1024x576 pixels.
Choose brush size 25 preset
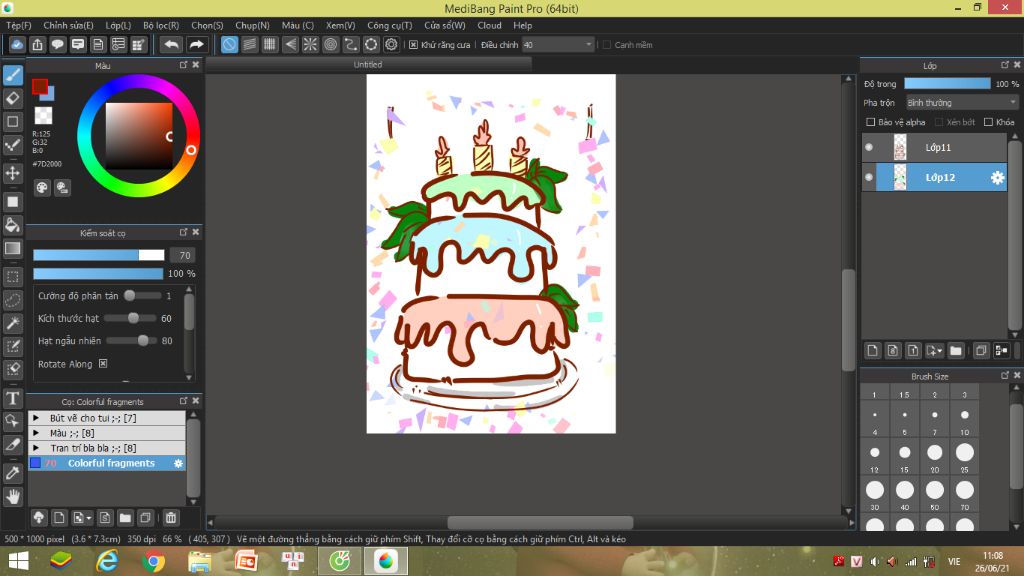click(965, 456)
